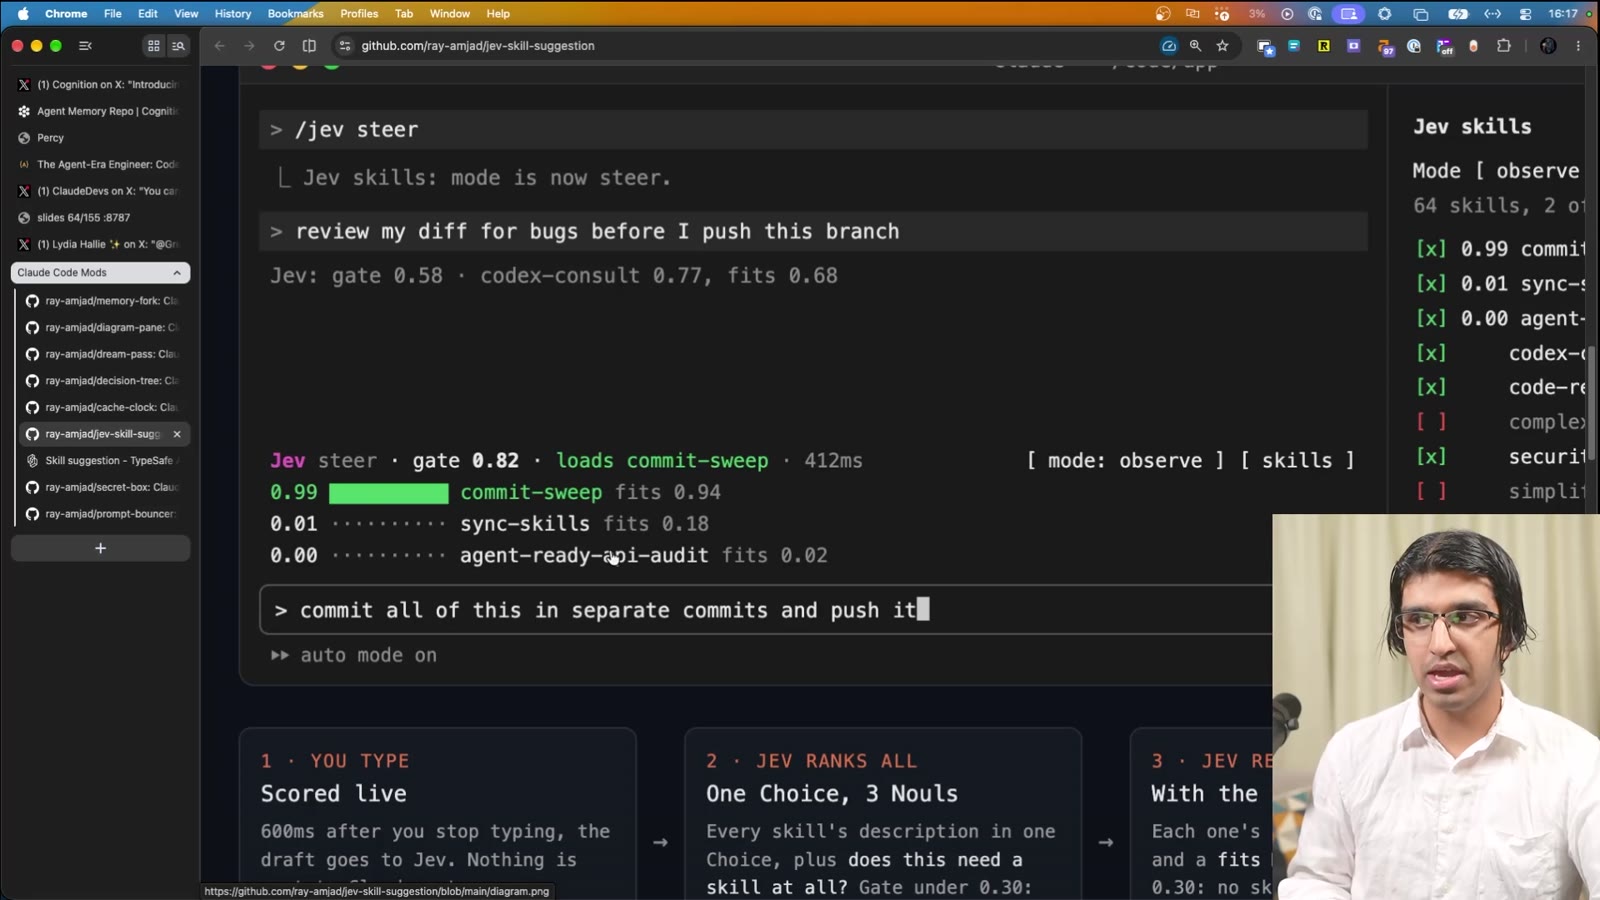The height and width of the screenshot is (900, 1600).
Task: Open the zoom magnifier in the address bar
Action: [x=1195, y=46]
